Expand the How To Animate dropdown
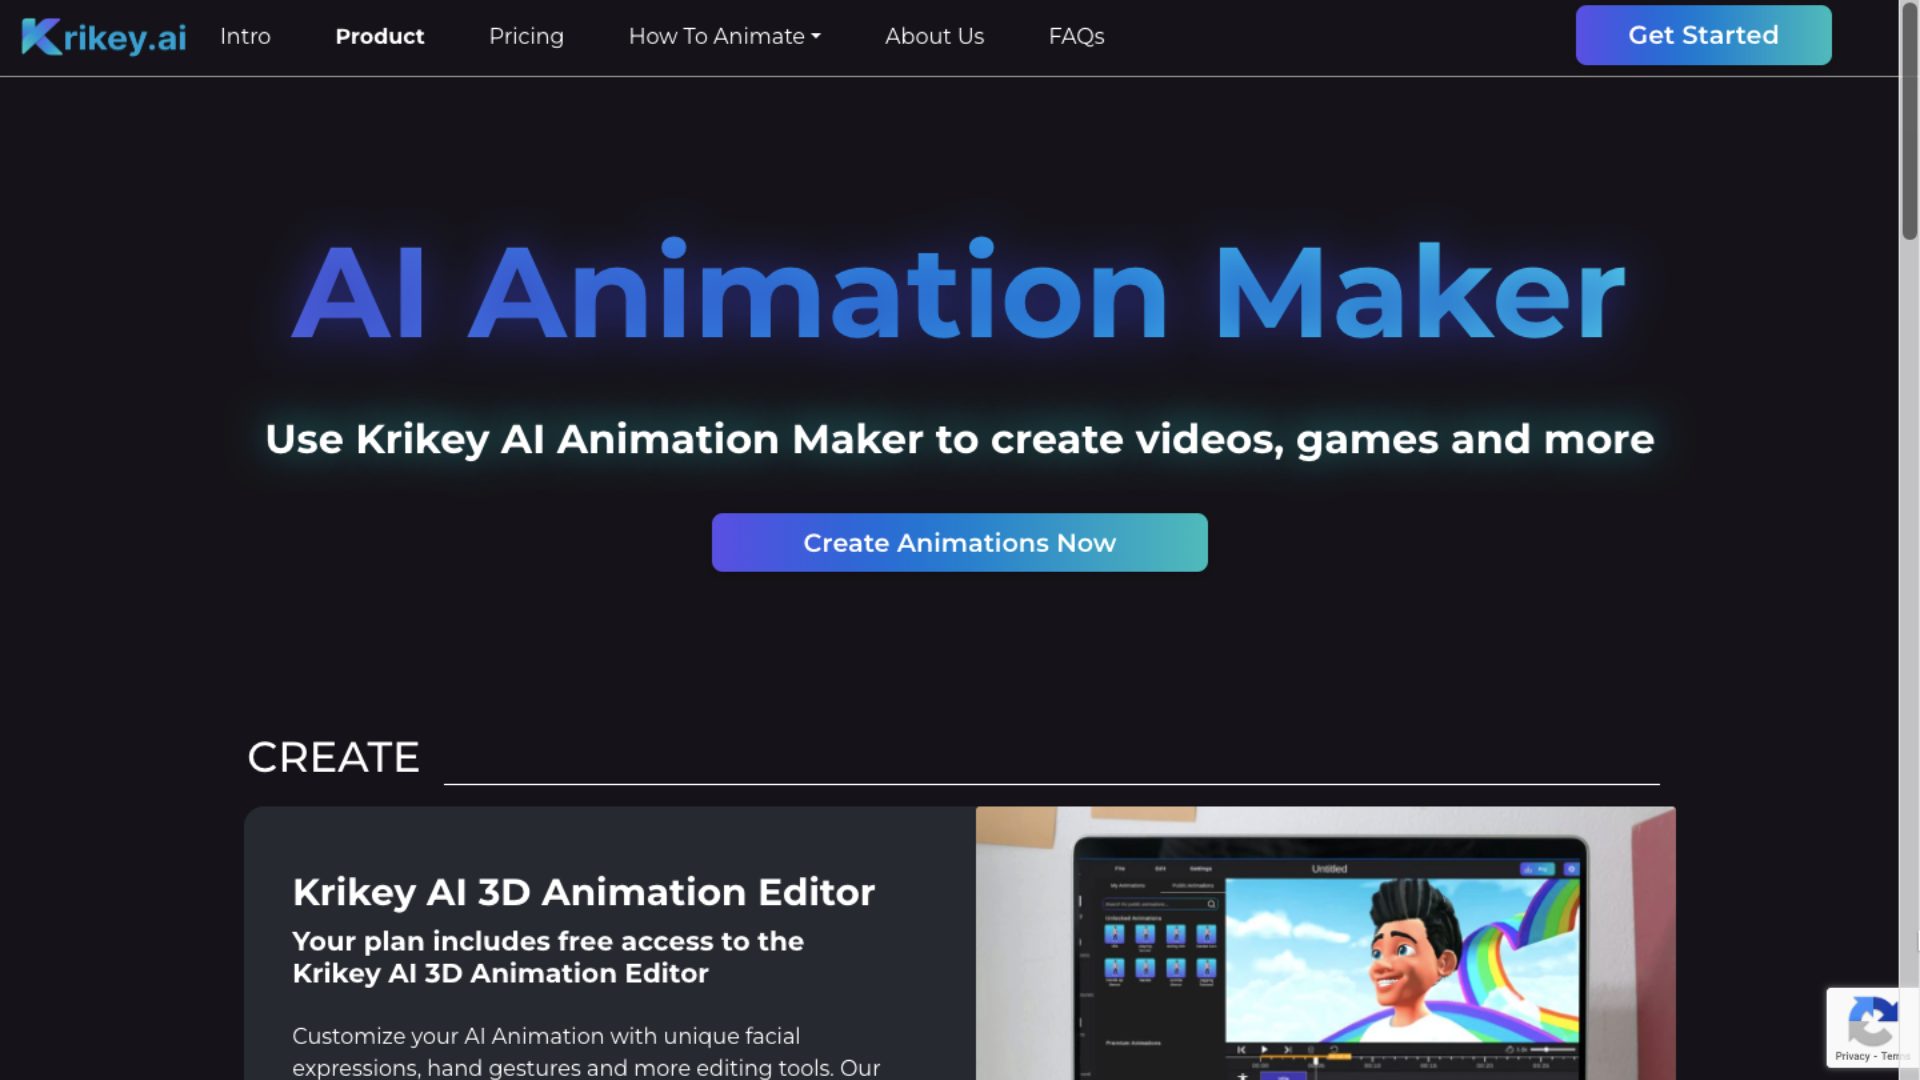1920x1080 pixels. coord(724,36)
